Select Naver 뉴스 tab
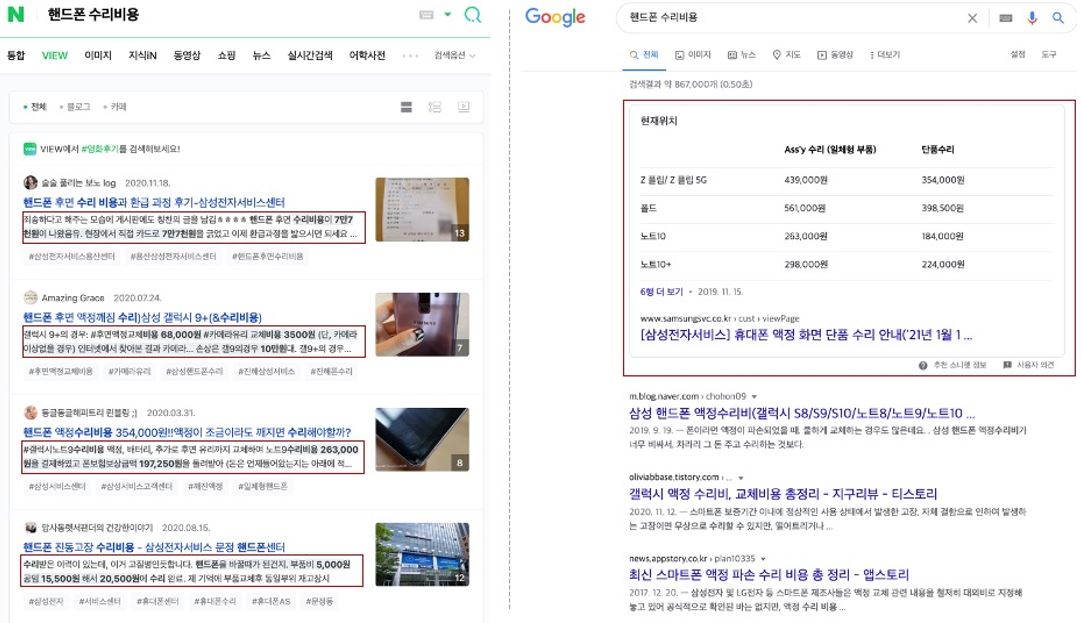Image resolution: width=1081 pixels, height=623 pixels. [x=261, y=55]
